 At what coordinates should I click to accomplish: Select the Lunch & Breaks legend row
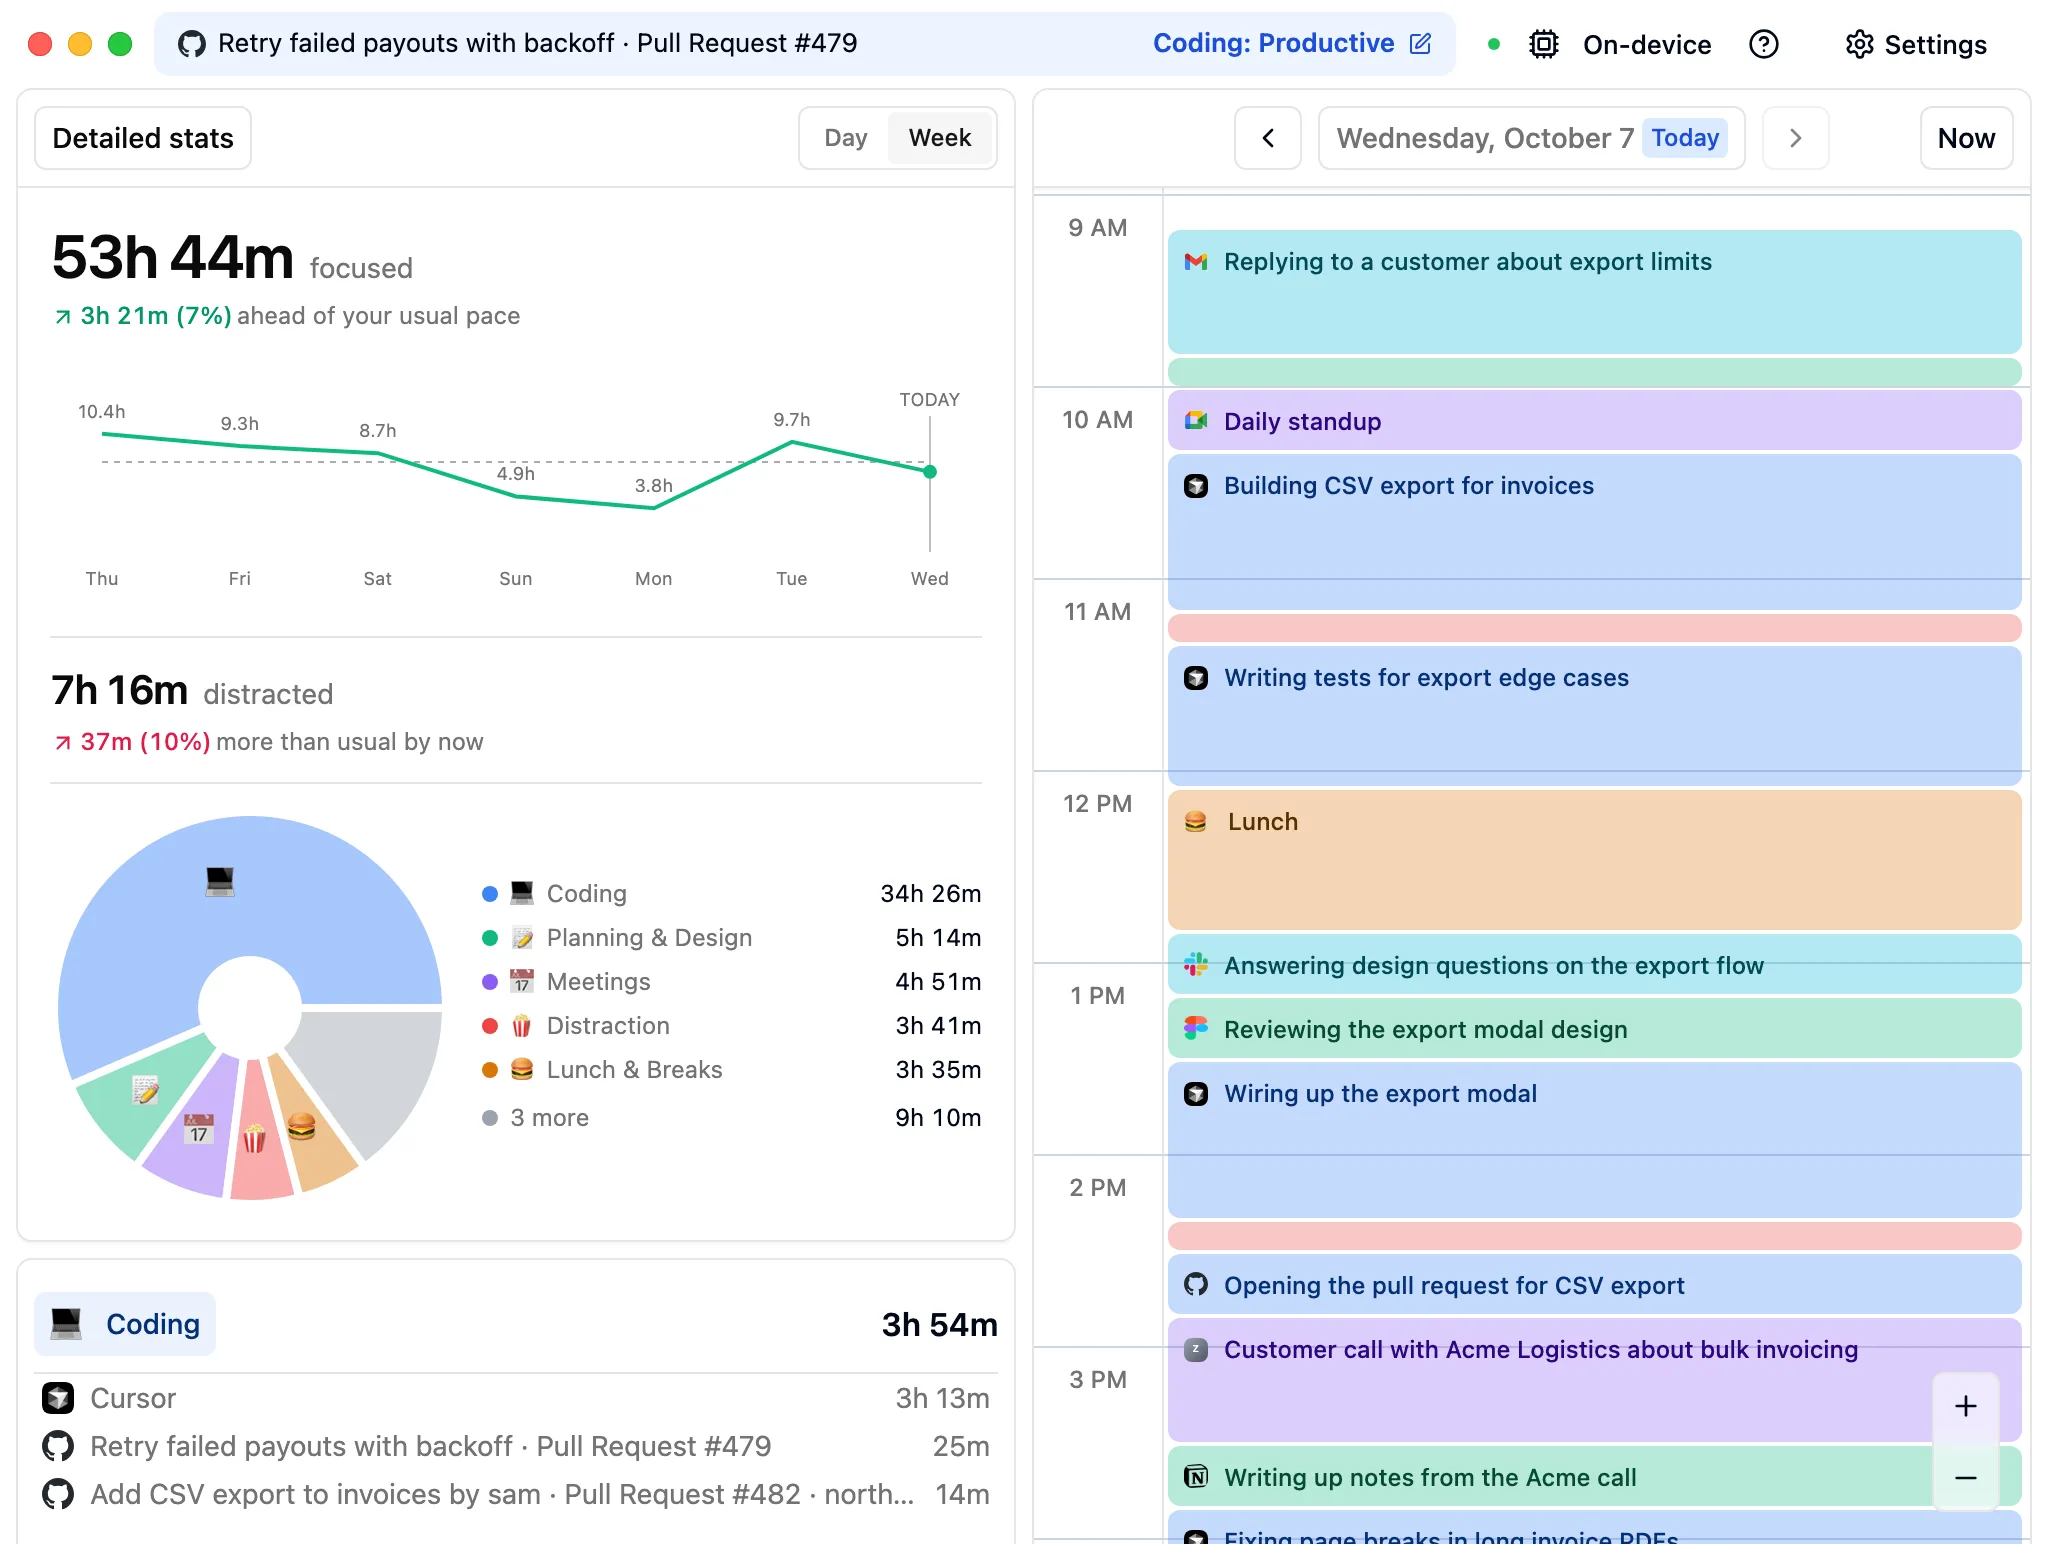[x=731, y=1070]
